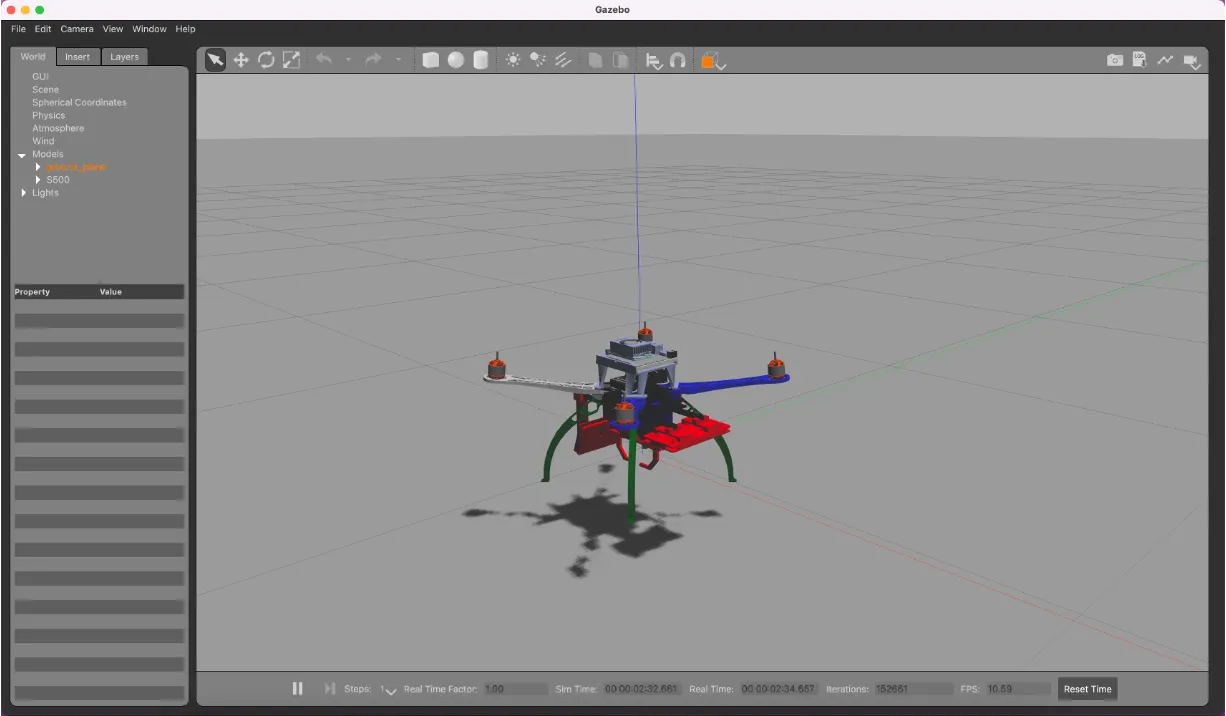This screenshot has width=1226, height=716.
Task: Add a spot light
Action: tap(538, 60)
